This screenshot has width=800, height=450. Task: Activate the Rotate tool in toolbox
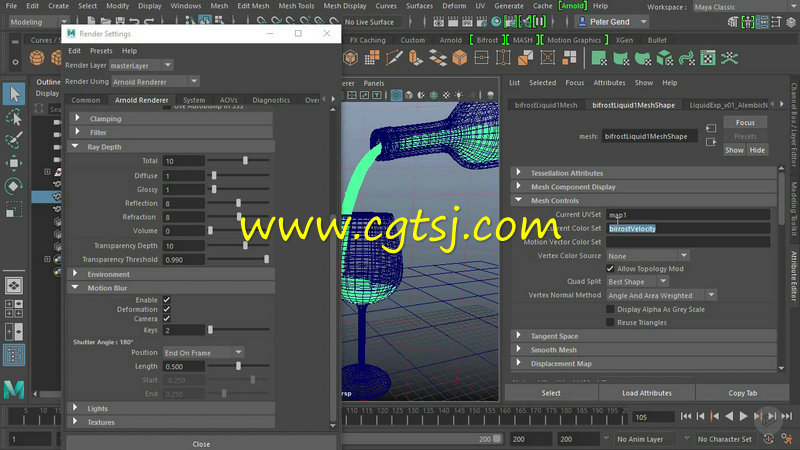pyautogui.click(x=14, y=186)
